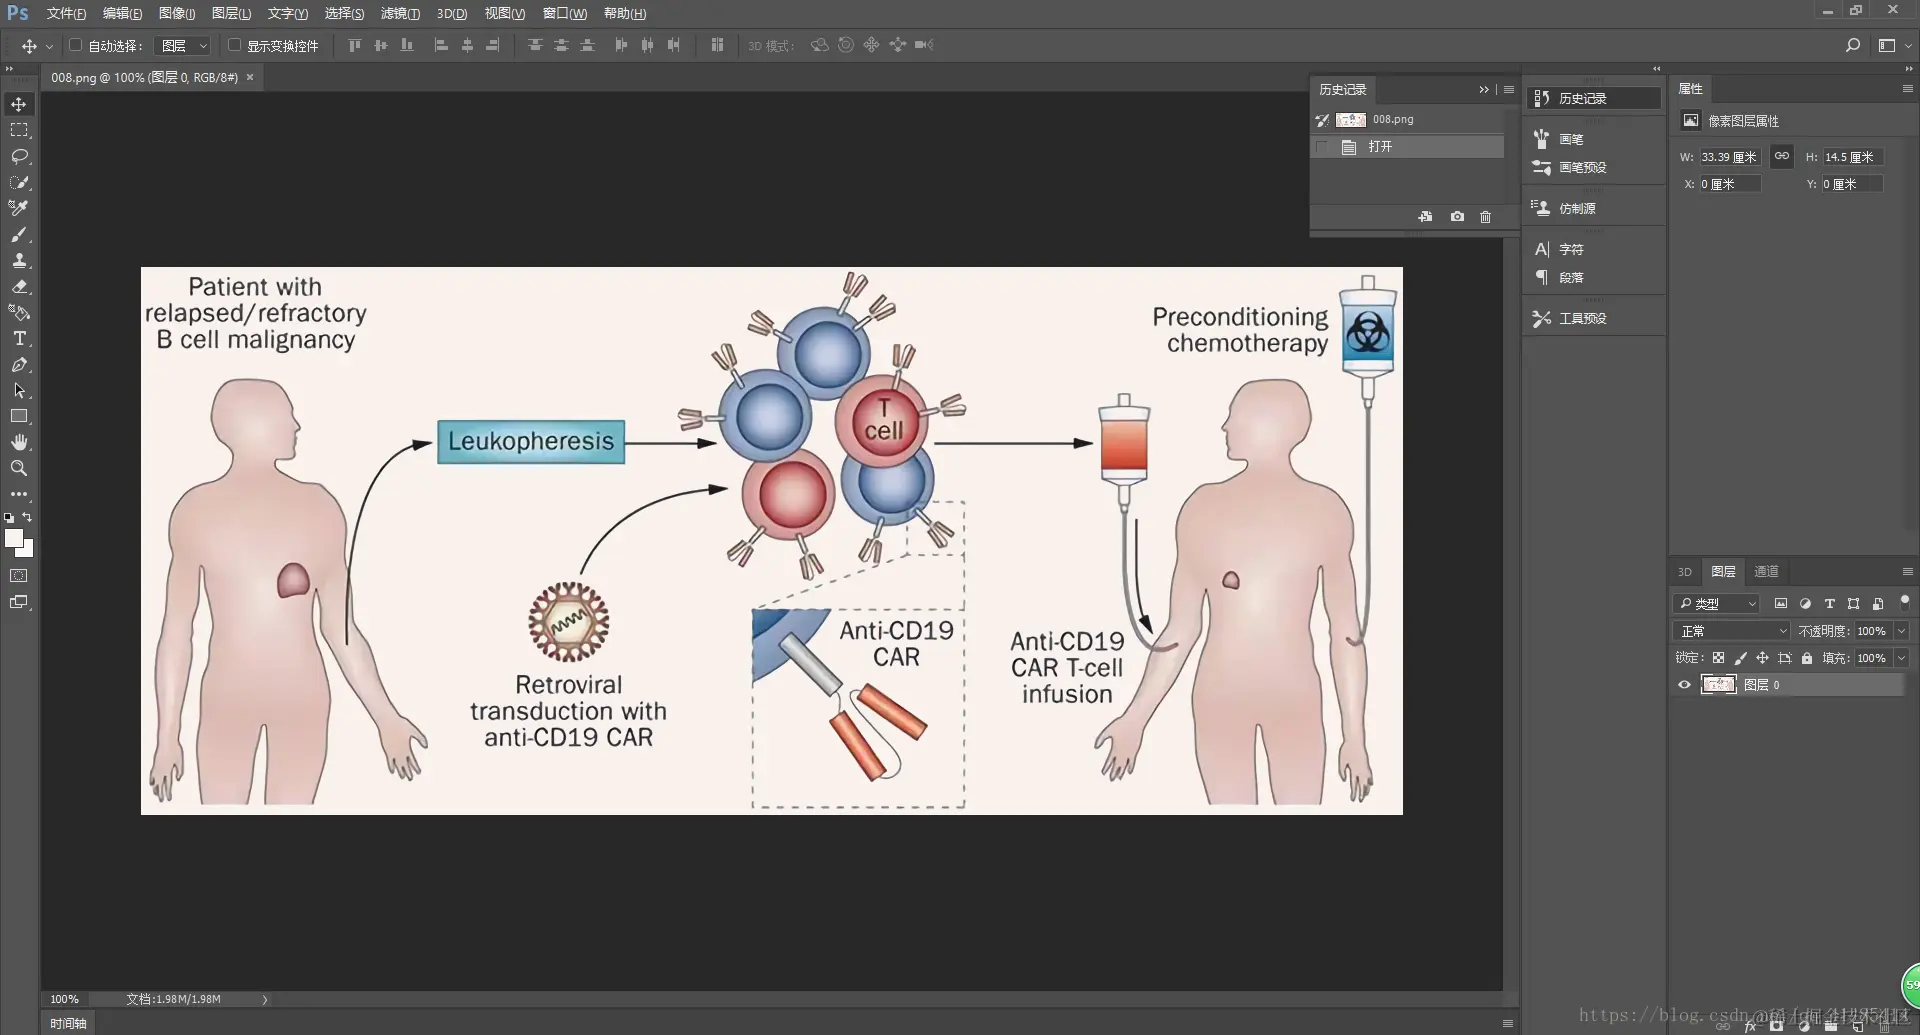Image resolution: width=1920 pixels, height=1035 pixels.
Task: Activate the Zoom tool in toolbar
Action: (x=19, y=468)
